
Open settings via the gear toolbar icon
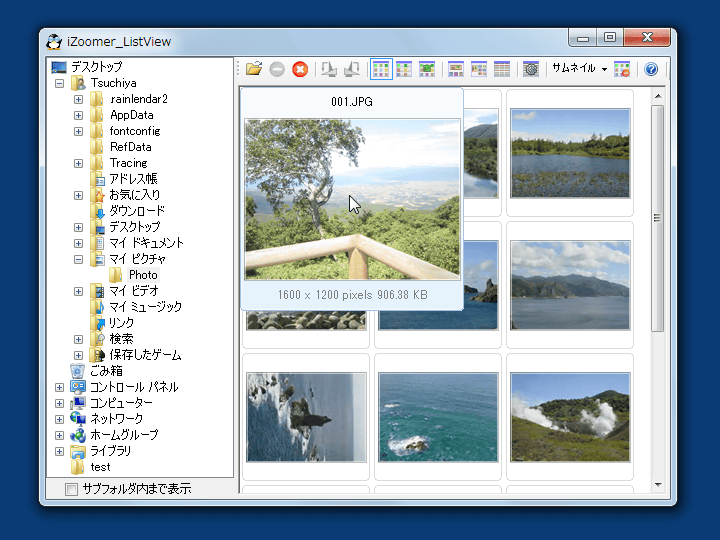(531, 69)
